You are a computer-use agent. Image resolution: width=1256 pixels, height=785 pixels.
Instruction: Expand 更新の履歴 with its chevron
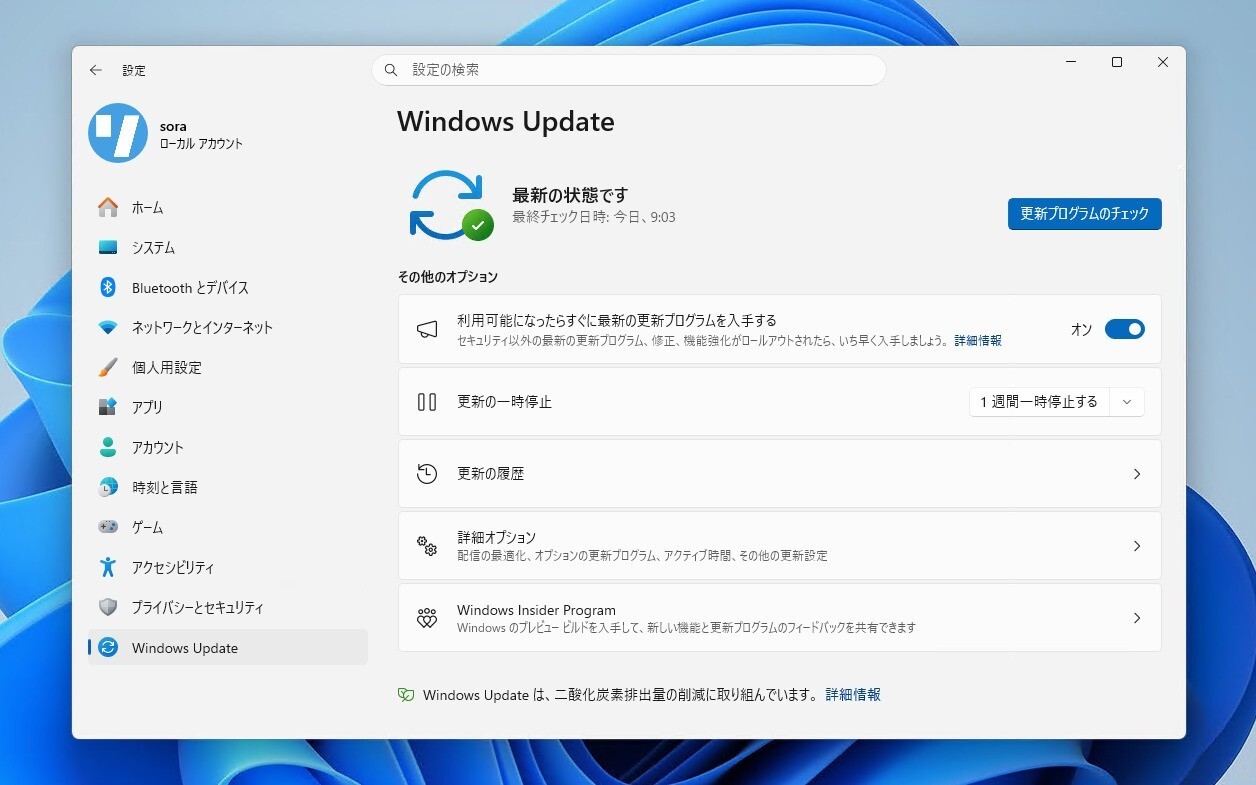[1137, 474]
